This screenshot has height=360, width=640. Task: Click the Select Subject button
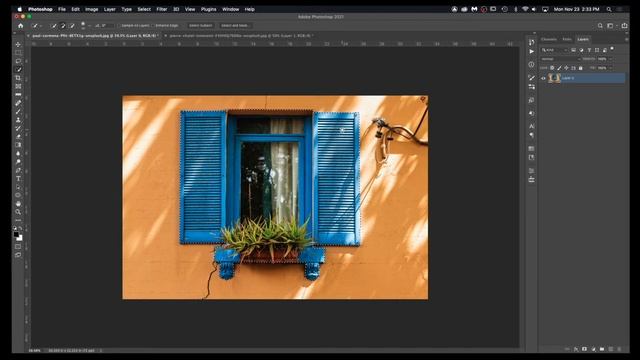click(x=200, y=25)
